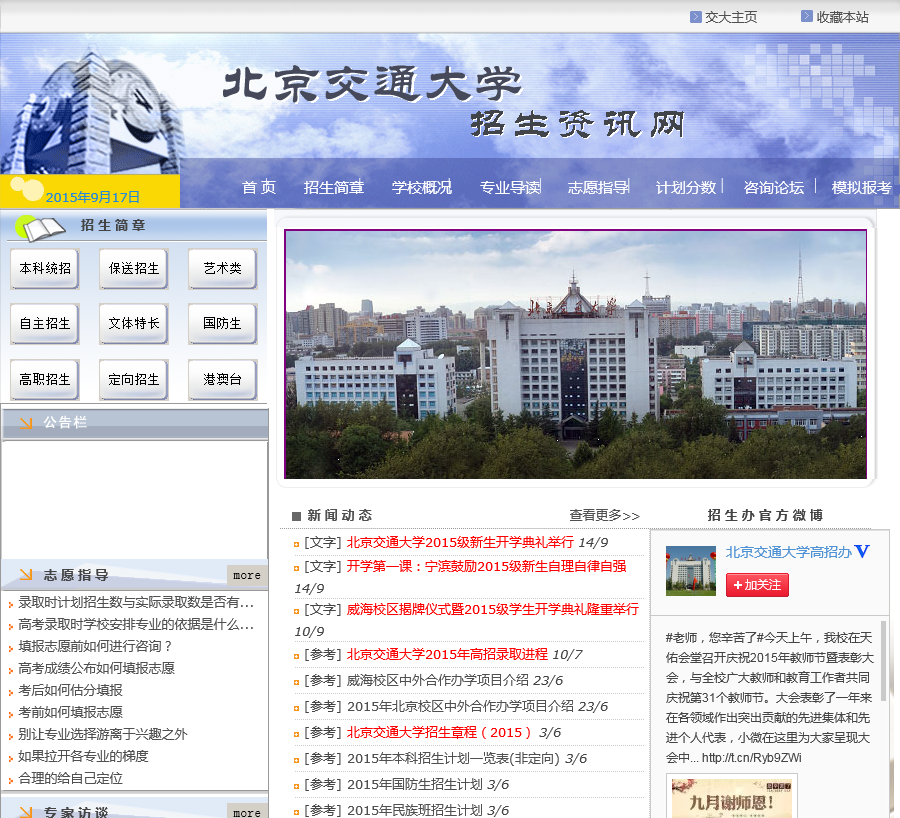The height and width of the screenshot is (818, 900).
Task: Click the orange arrow icon by 专家访谈
Action: 26,812
